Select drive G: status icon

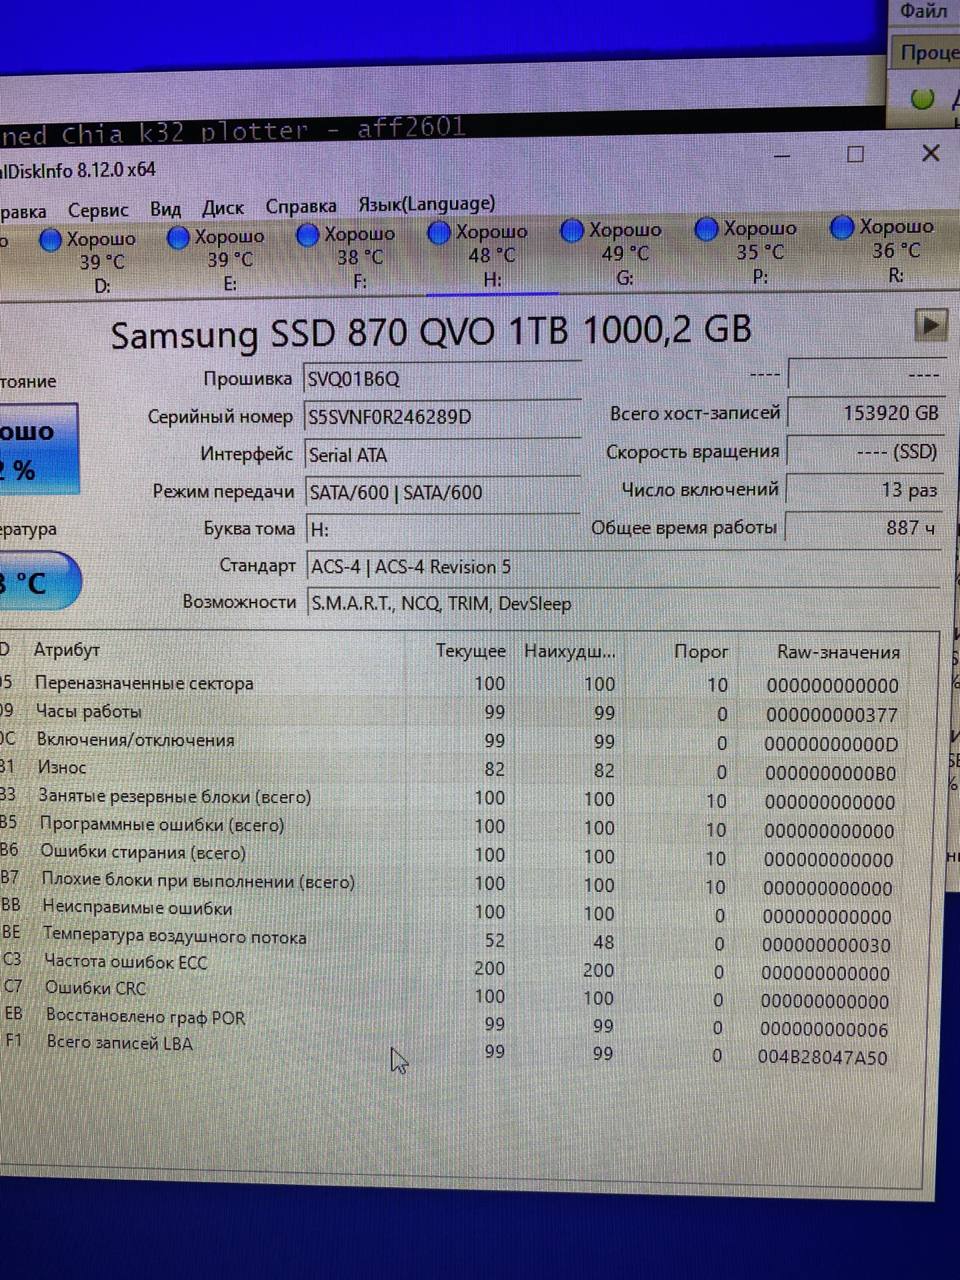[x=572, y=231]
